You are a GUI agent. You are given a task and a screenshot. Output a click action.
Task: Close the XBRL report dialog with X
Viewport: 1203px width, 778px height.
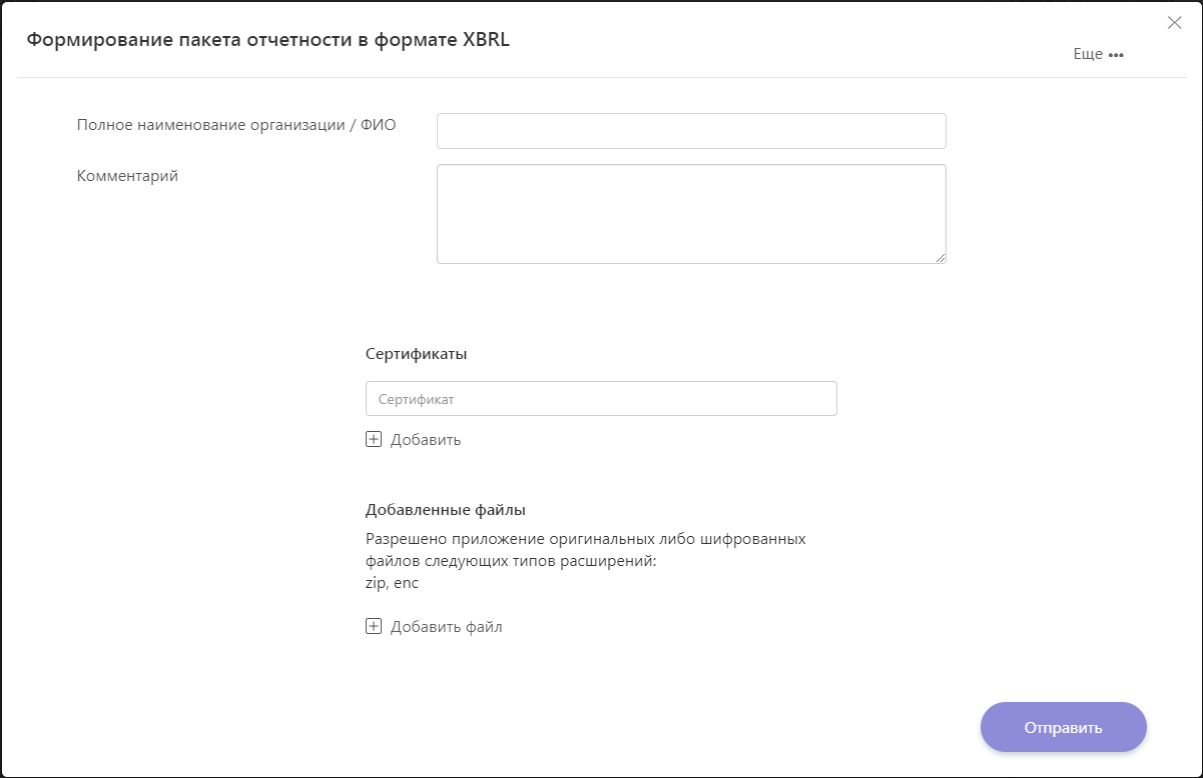[1174, 23]
